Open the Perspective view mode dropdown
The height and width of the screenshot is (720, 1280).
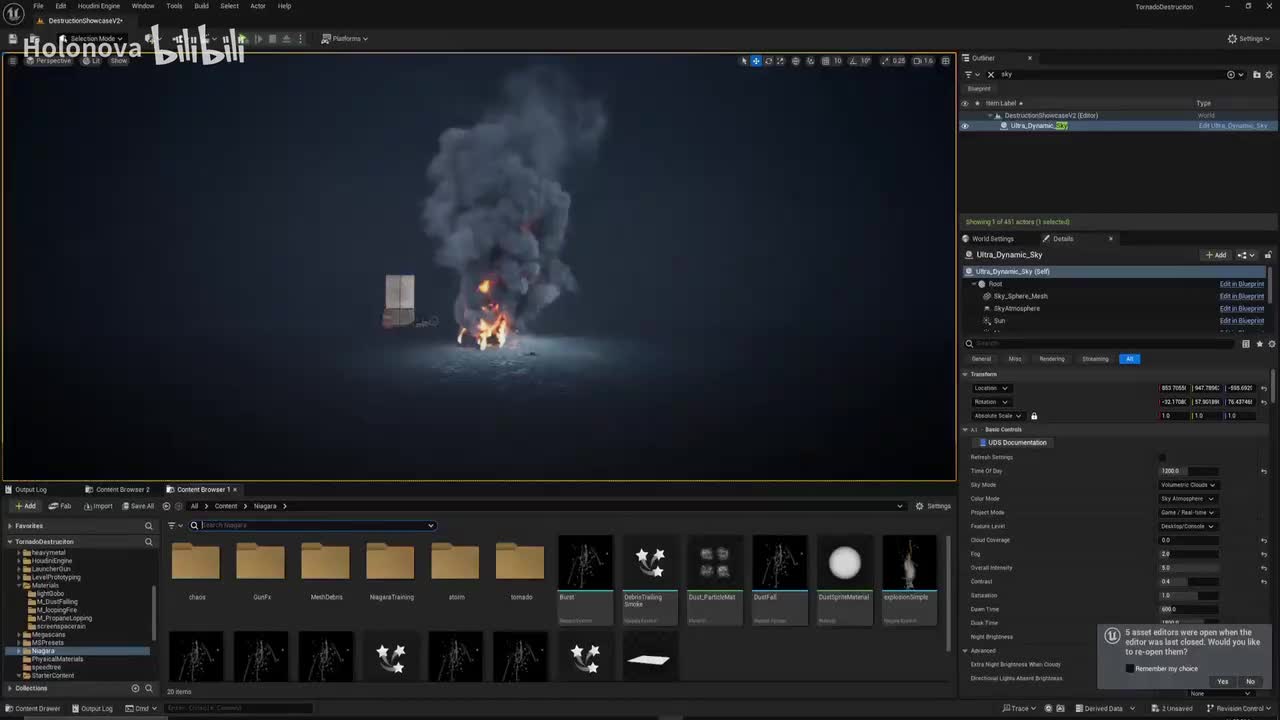point(49,61)
